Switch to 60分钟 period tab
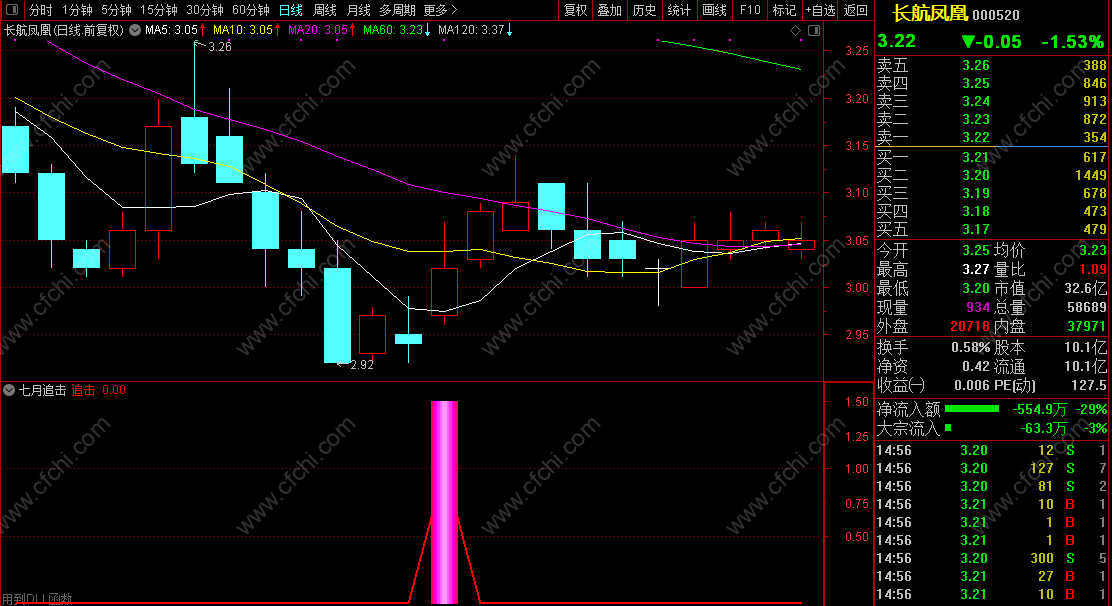1112x606 pixels. 250,10
